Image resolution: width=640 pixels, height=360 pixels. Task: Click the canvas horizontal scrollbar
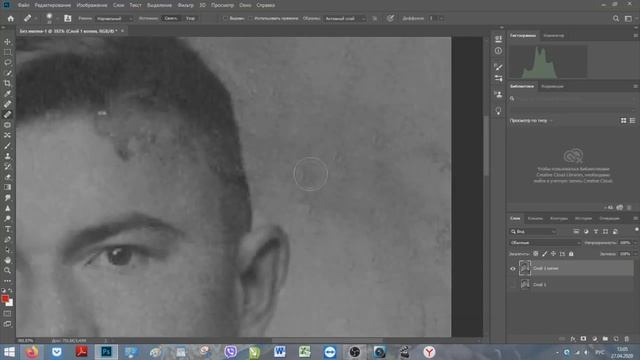pyautogui.click(x=327, y=340)
